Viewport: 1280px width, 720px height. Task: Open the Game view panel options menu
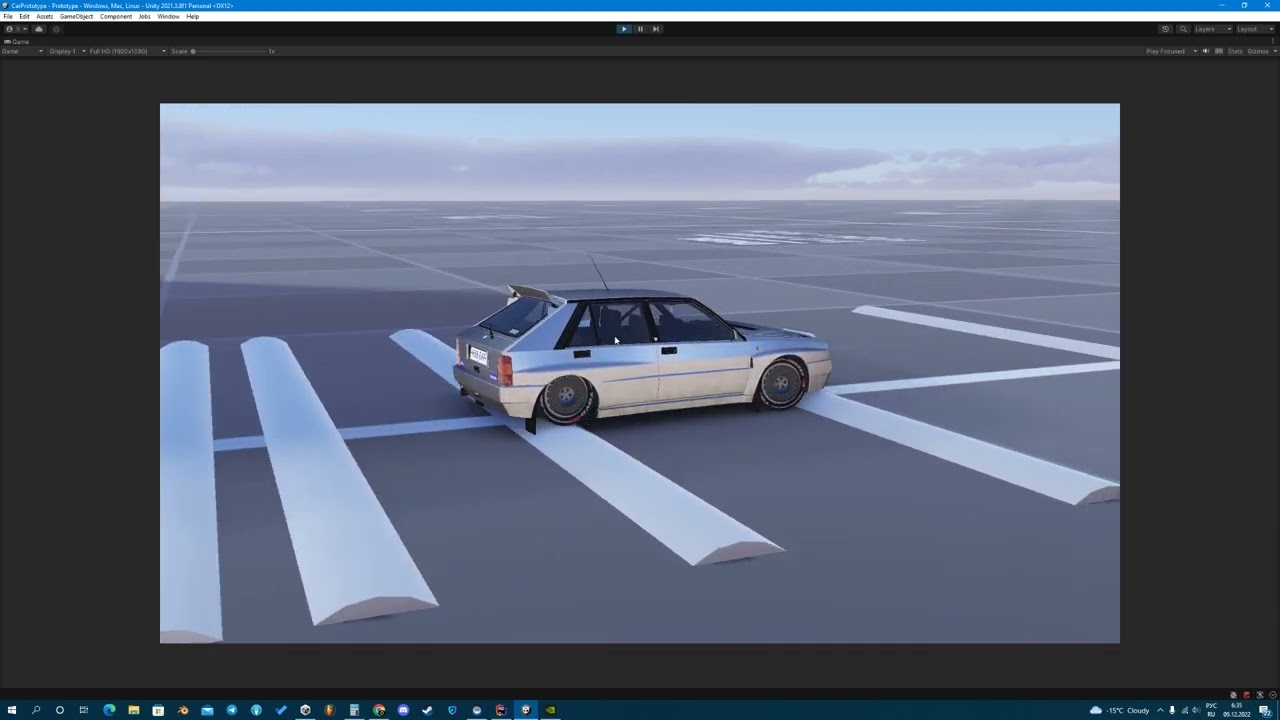coord(1274,41)
